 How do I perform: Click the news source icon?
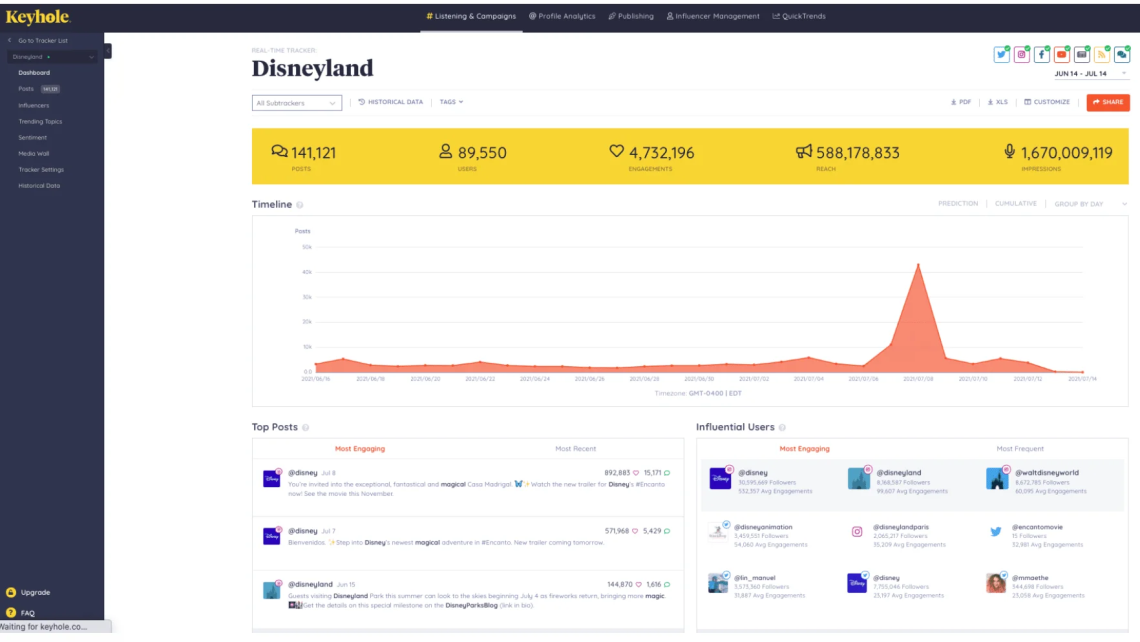coord(1081,55)
